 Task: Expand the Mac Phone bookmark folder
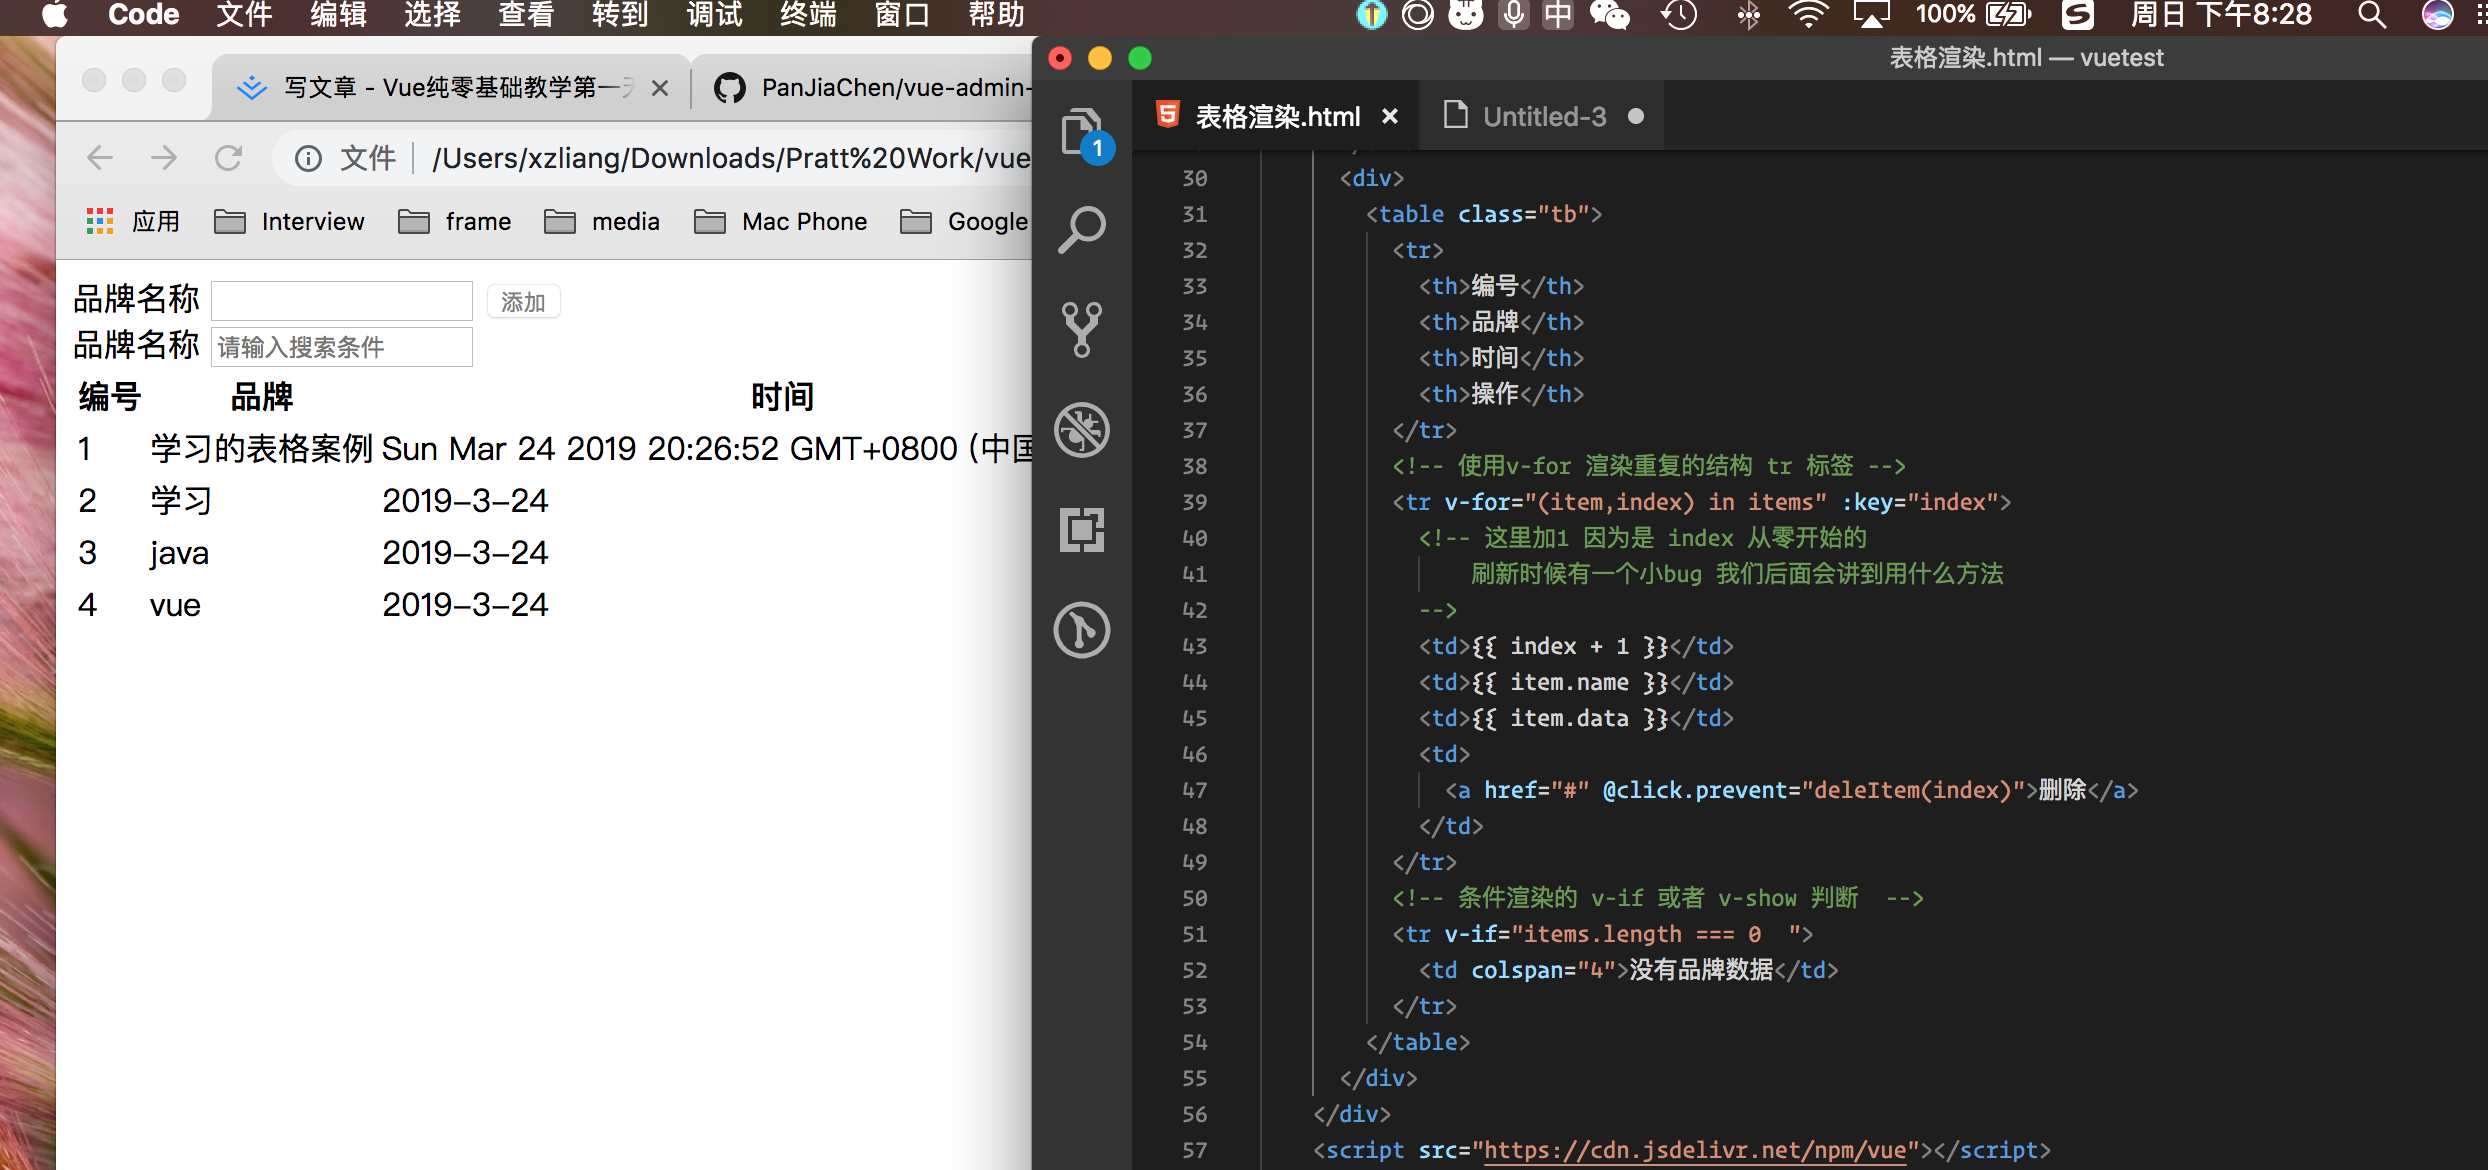(781, 221)
